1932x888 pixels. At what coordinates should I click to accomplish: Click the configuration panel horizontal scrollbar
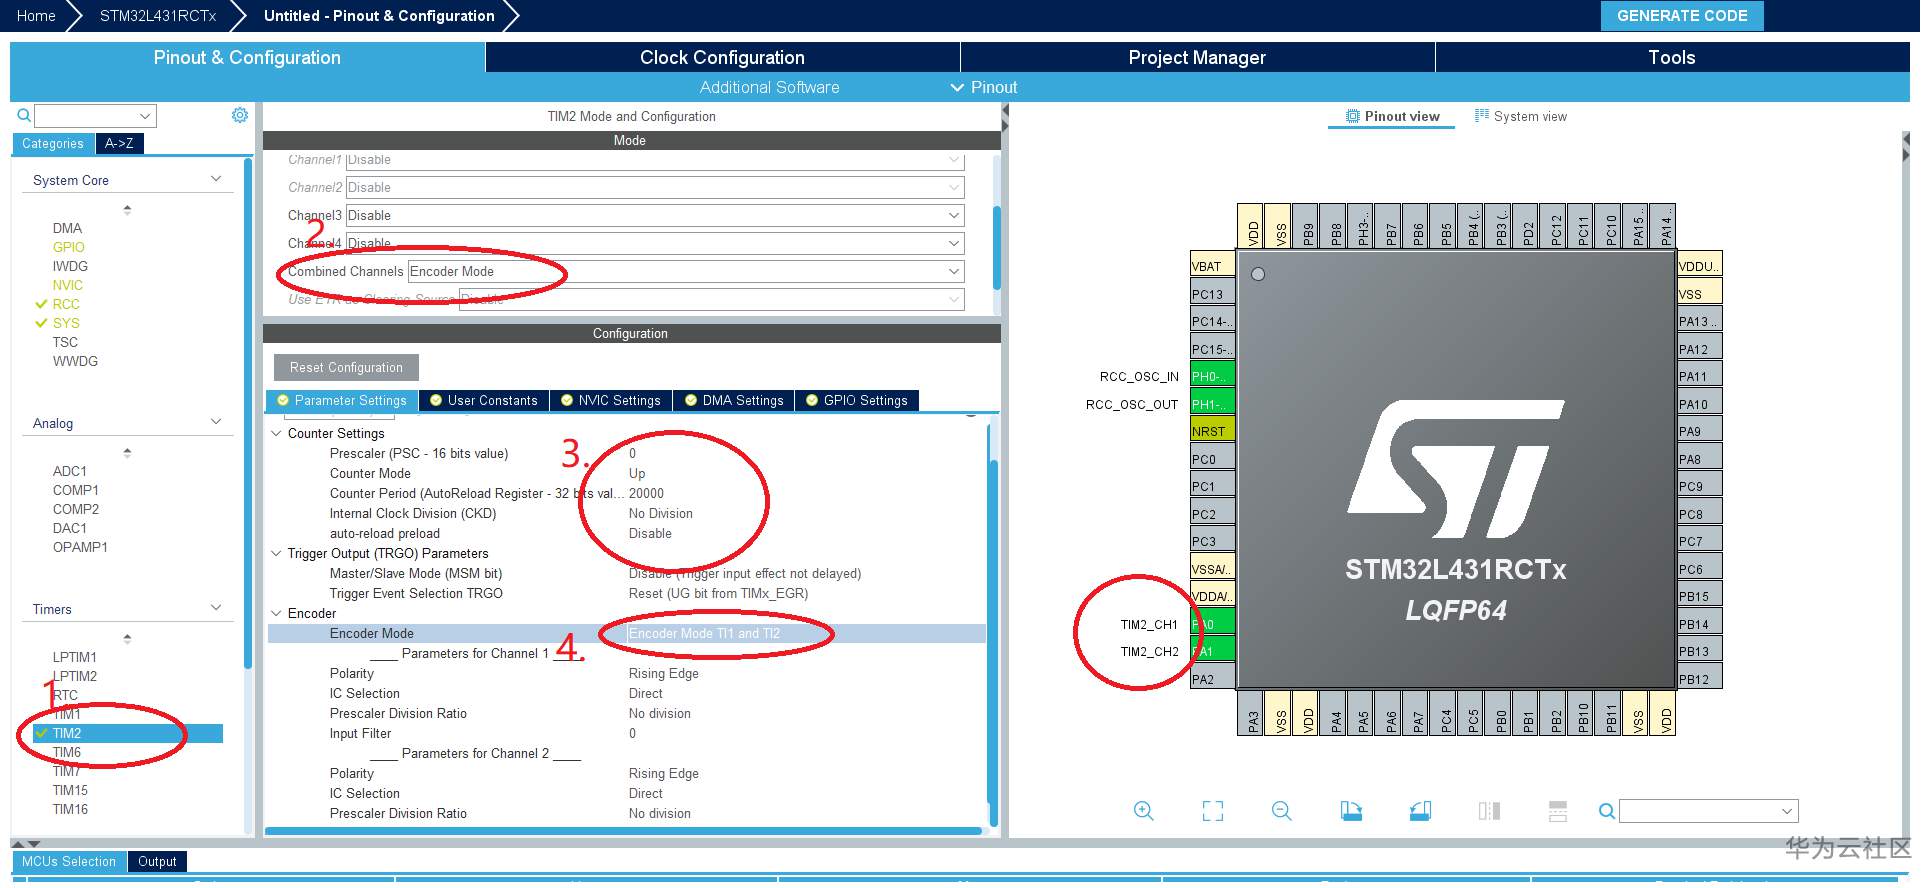(623, 831)
